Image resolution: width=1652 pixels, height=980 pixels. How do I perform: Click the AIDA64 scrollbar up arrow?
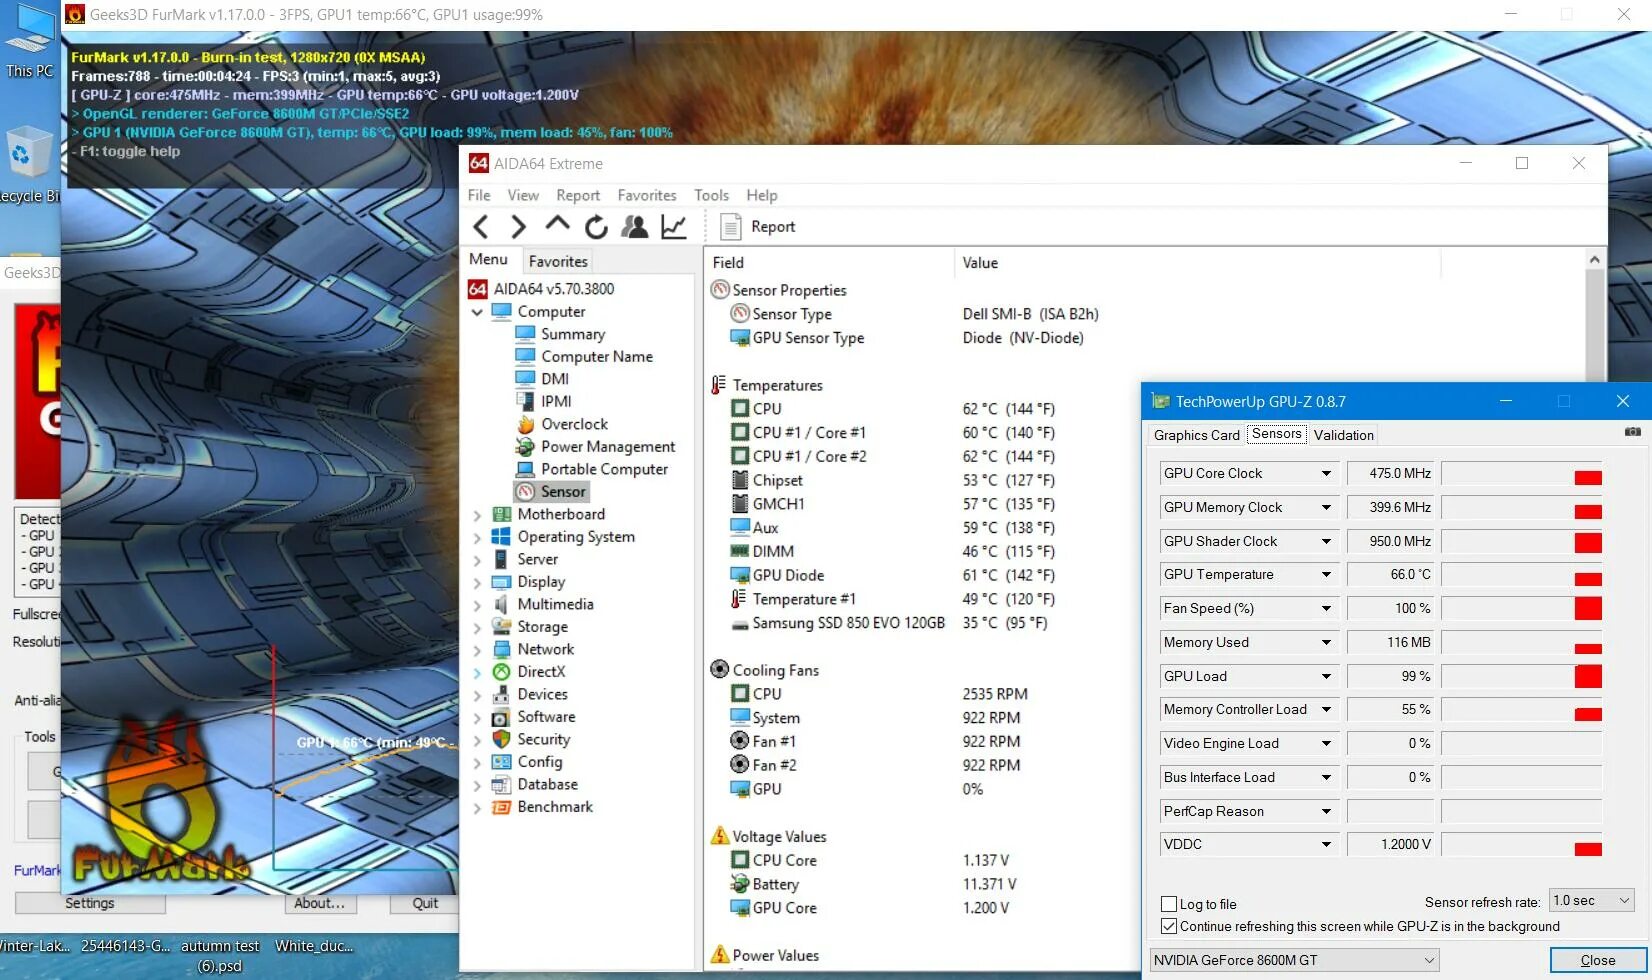tap(1595, 260)
